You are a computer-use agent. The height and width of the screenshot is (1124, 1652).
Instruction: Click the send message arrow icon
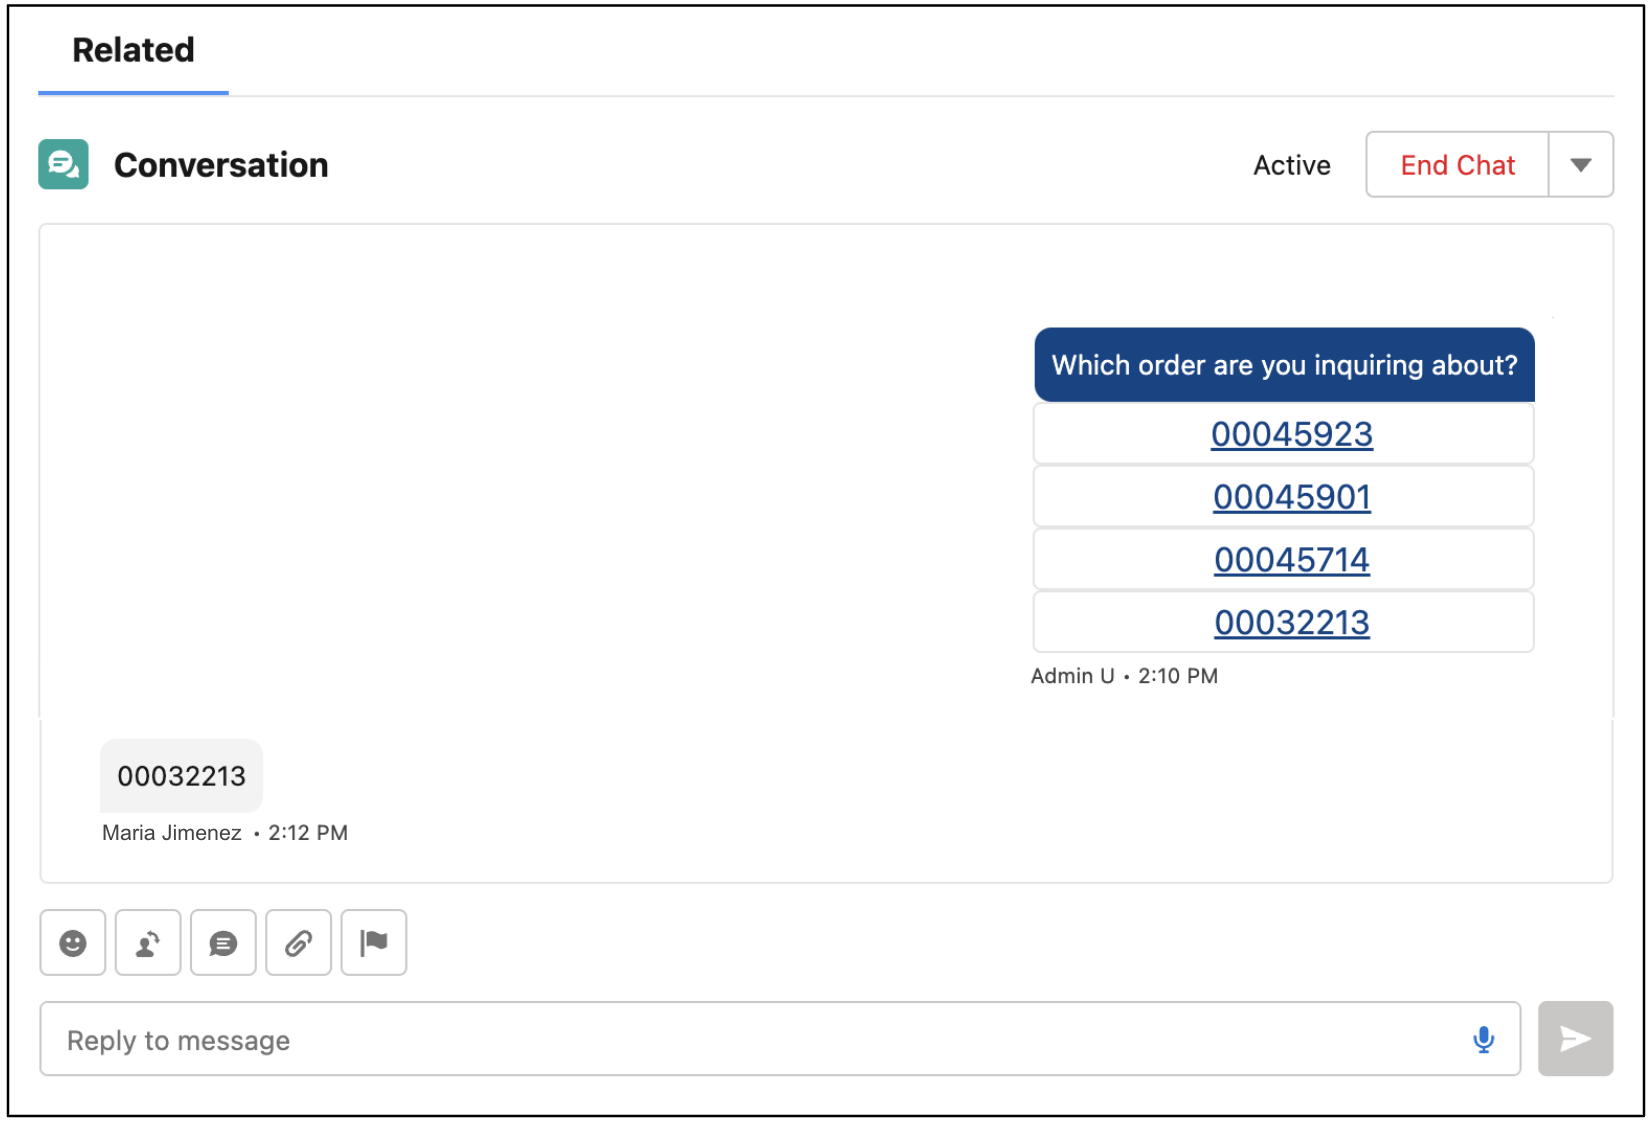1575,1038
